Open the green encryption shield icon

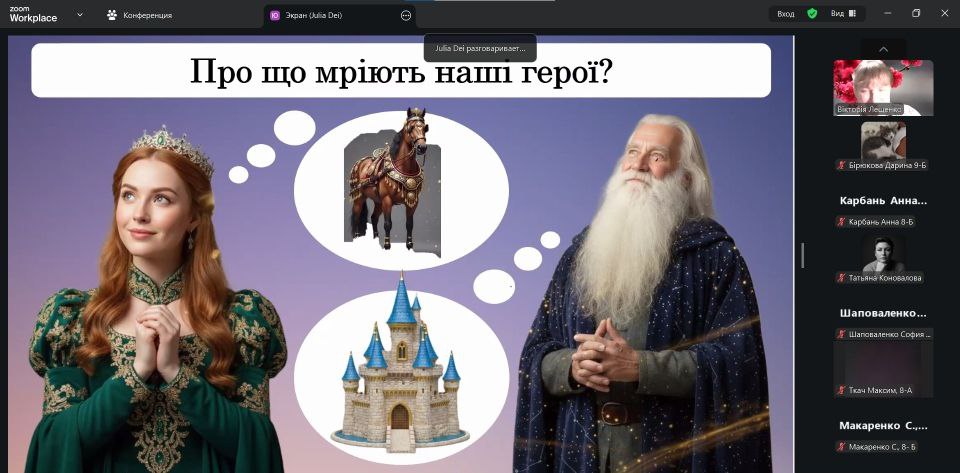coord(812,14)
